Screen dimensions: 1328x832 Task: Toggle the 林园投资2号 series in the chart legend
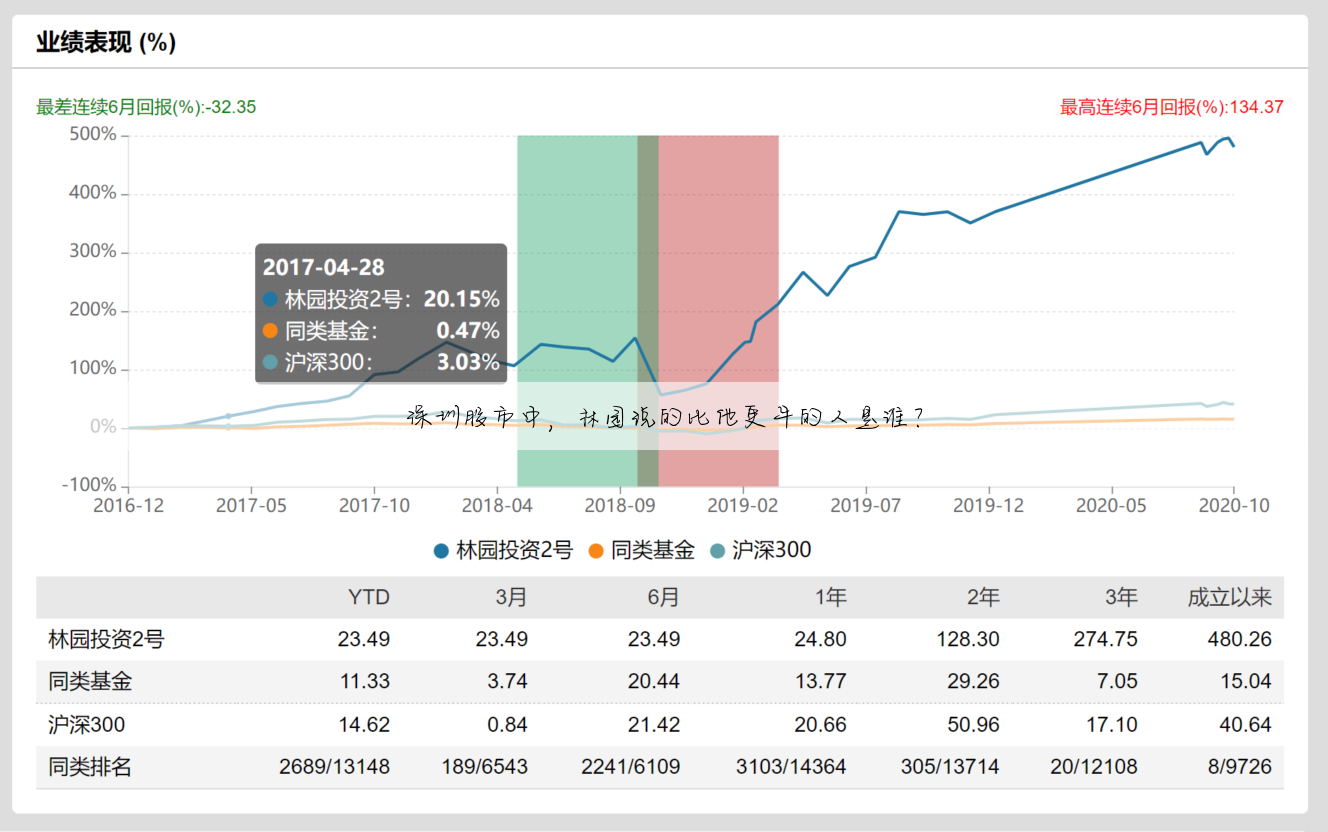[x=503, y=550]
